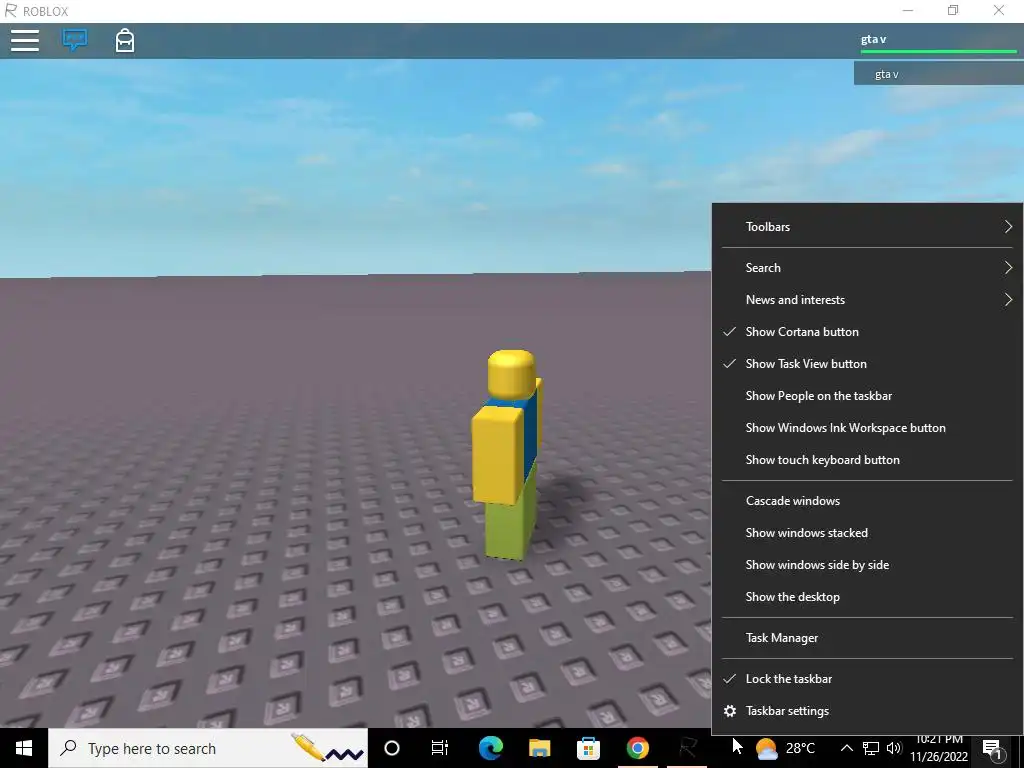Enable Show People on the taskbar
The width and height of the screenshot is (1024, 768).
coord(867,396)
